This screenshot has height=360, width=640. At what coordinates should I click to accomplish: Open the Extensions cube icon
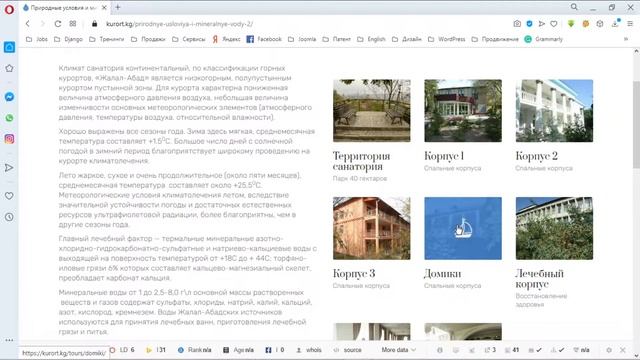pyautogui.click(x=600, y=24)
